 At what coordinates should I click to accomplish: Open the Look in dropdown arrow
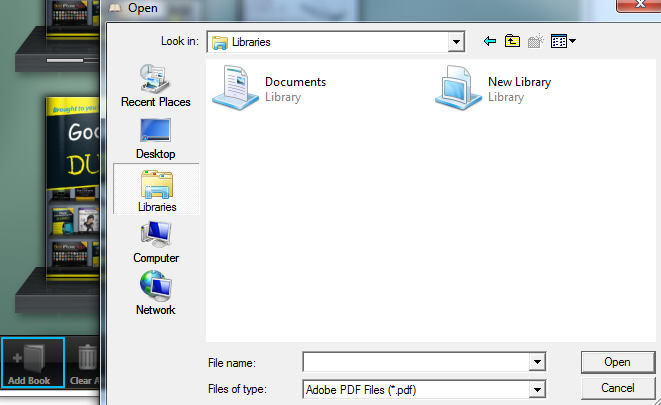(x=456, y=42)
